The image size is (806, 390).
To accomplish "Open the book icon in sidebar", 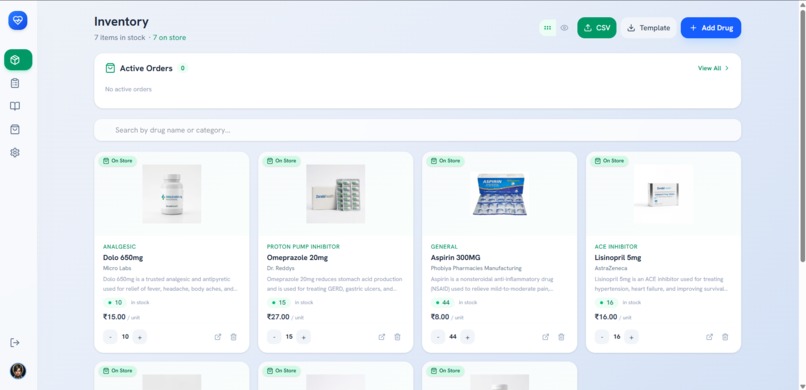I will click(15, 106).
